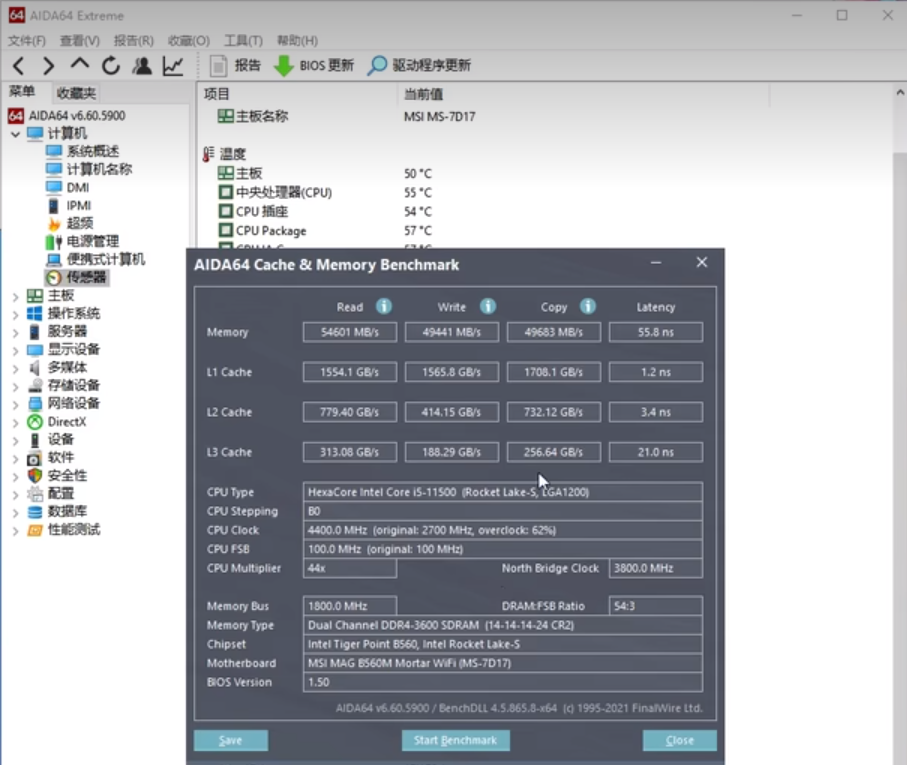Click the info icon next to Read

pyautogui.click(x=383, y=307)
